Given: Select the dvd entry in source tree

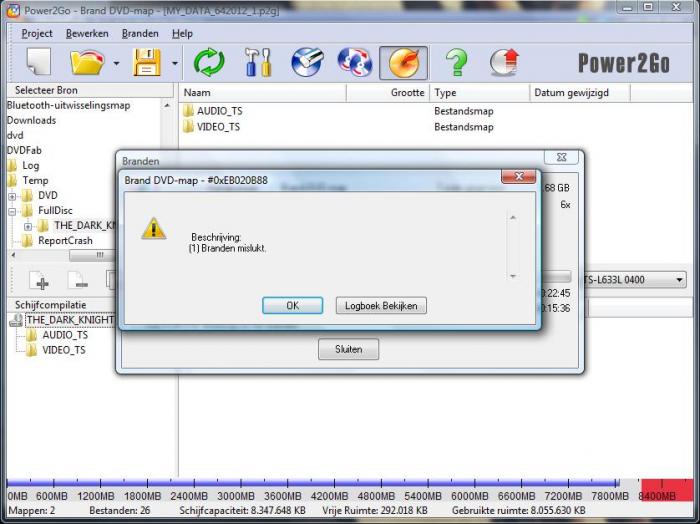Looking at the screenshot, I should pyautogui.click(x=15, y=136).
